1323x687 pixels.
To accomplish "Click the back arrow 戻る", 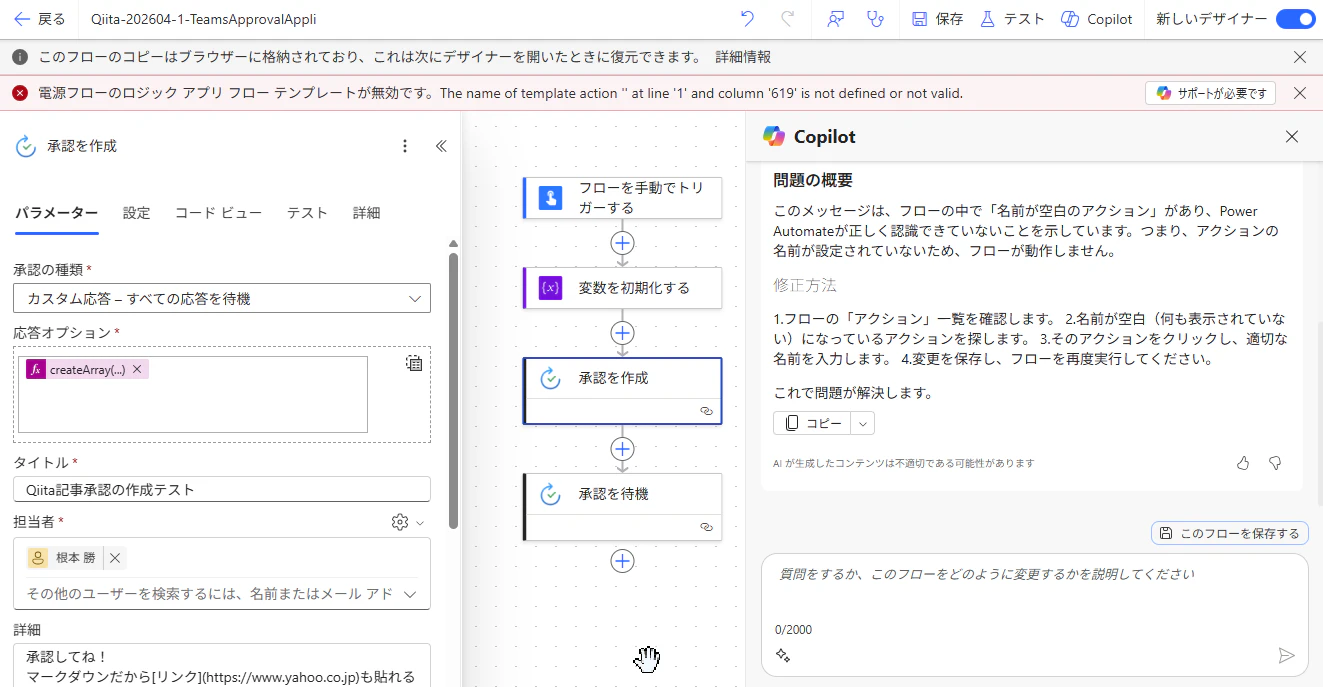I will (x=39, y=19).
